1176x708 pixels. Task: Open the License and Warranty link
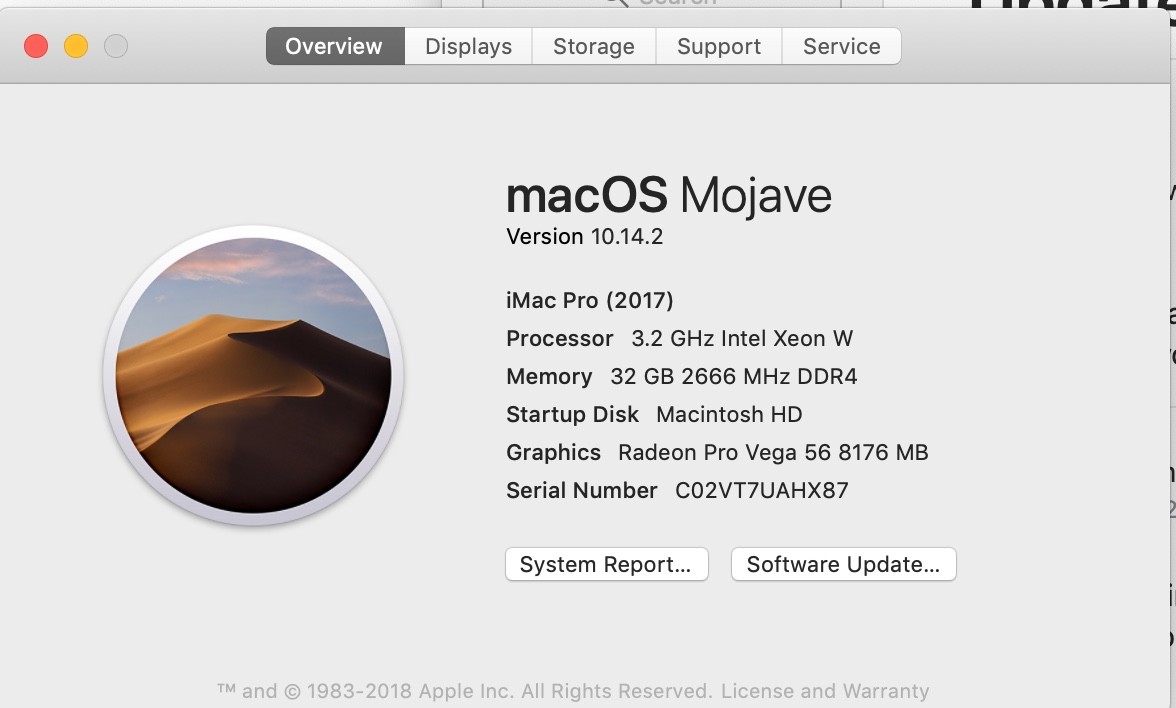tap(825, 691)
